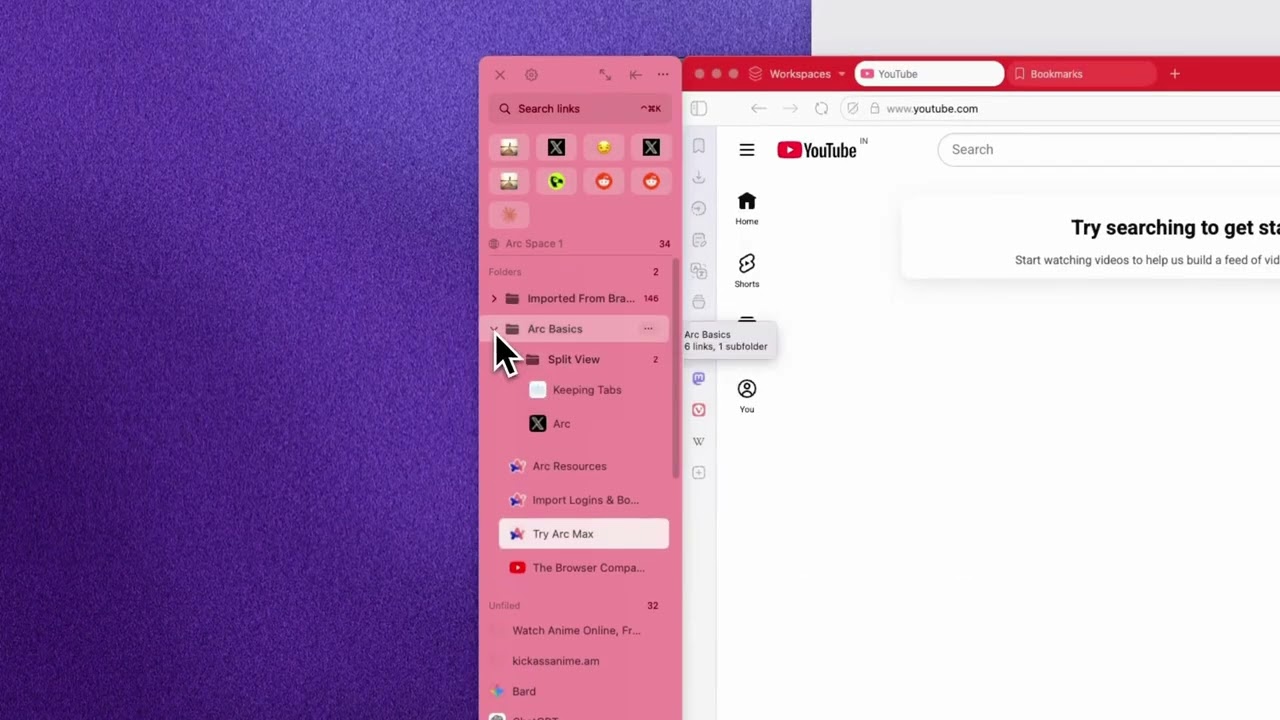1280x720 pixels.
Task: Open the YouTube hamburger guide menu
Action: coord(747,150)
